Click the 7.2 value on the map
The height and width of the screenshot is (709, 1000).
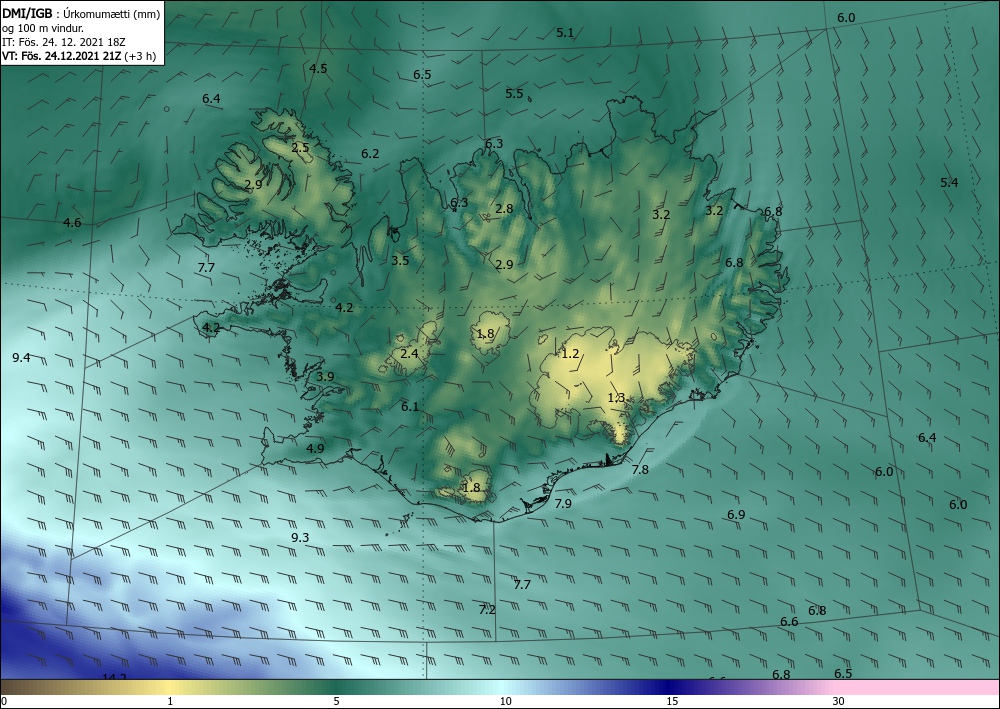tap(487, 610)
